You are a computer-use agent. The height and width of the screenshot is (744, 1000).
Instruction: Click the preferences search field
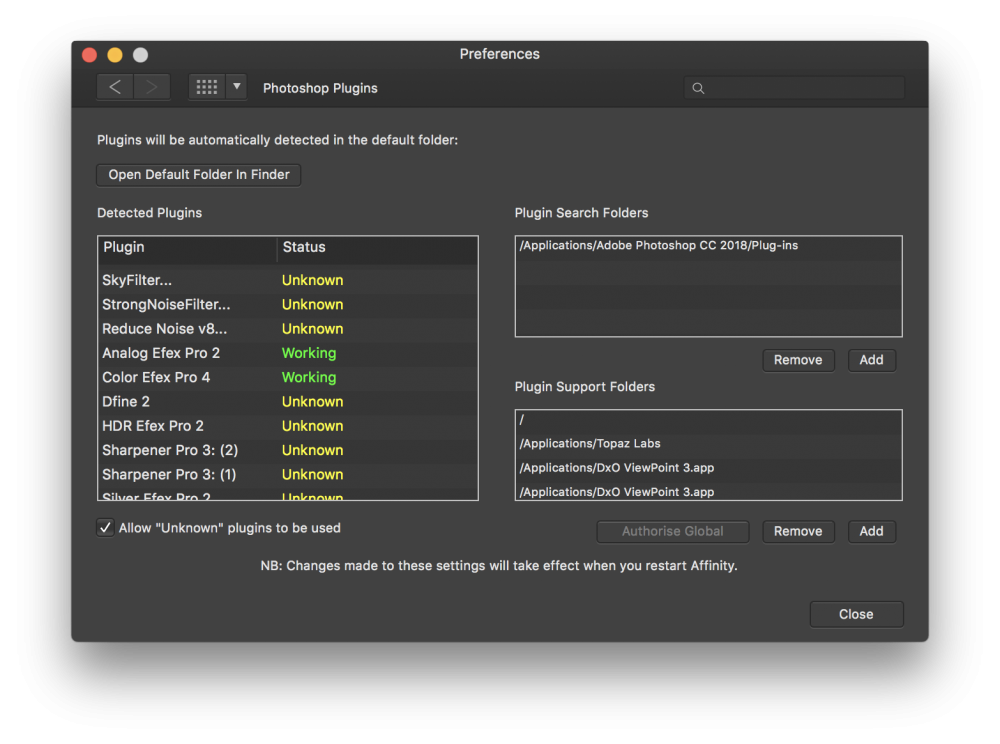[794, 88]
